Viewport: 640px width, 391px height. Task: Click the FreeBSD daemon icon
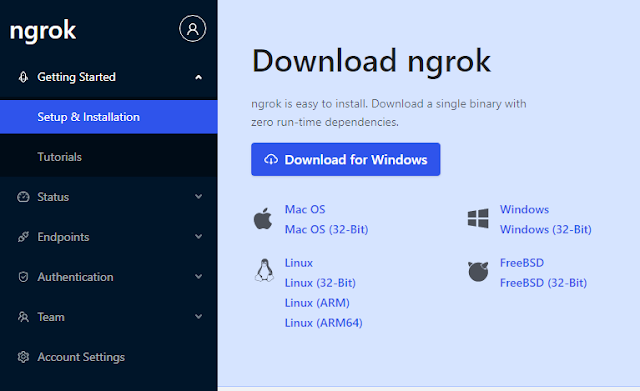478,271
